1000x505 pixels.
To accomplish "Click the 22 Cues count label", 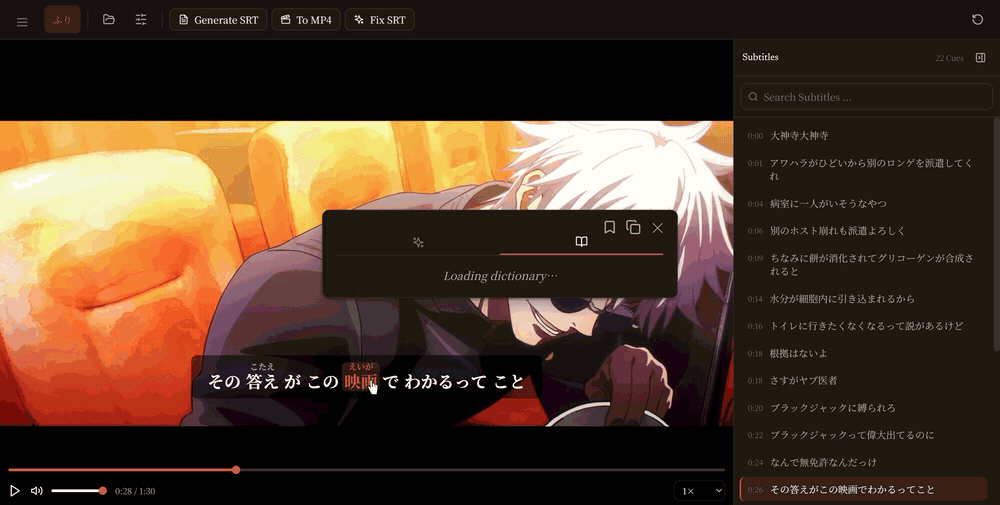I will 950,58.
